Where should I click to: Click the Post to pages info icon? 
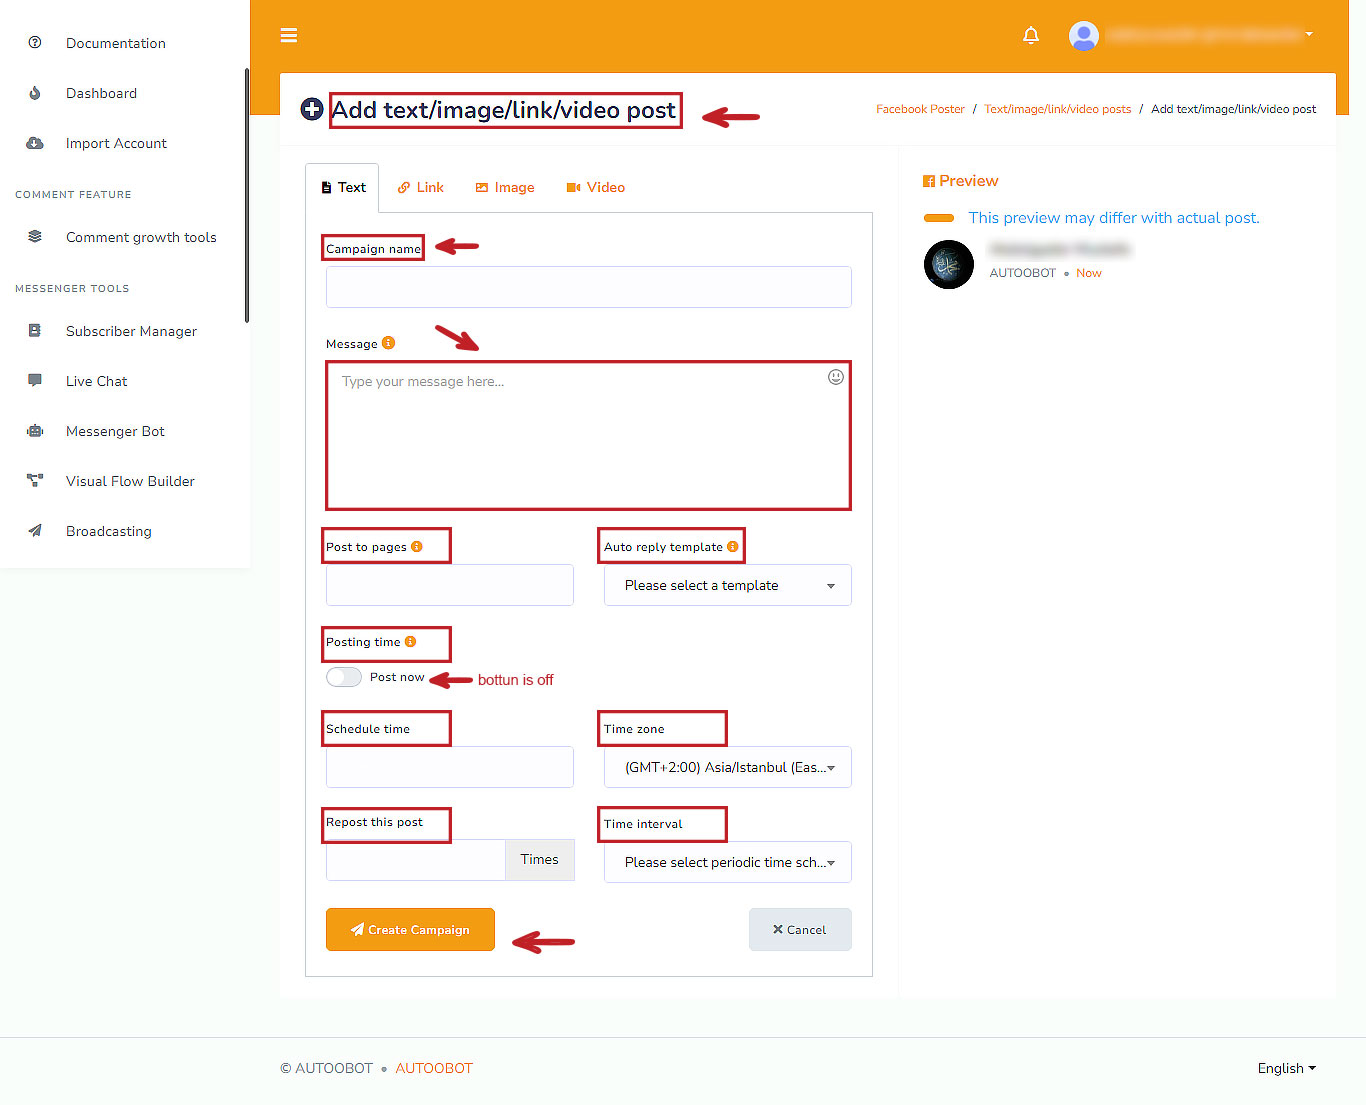(x=417, y=546)
